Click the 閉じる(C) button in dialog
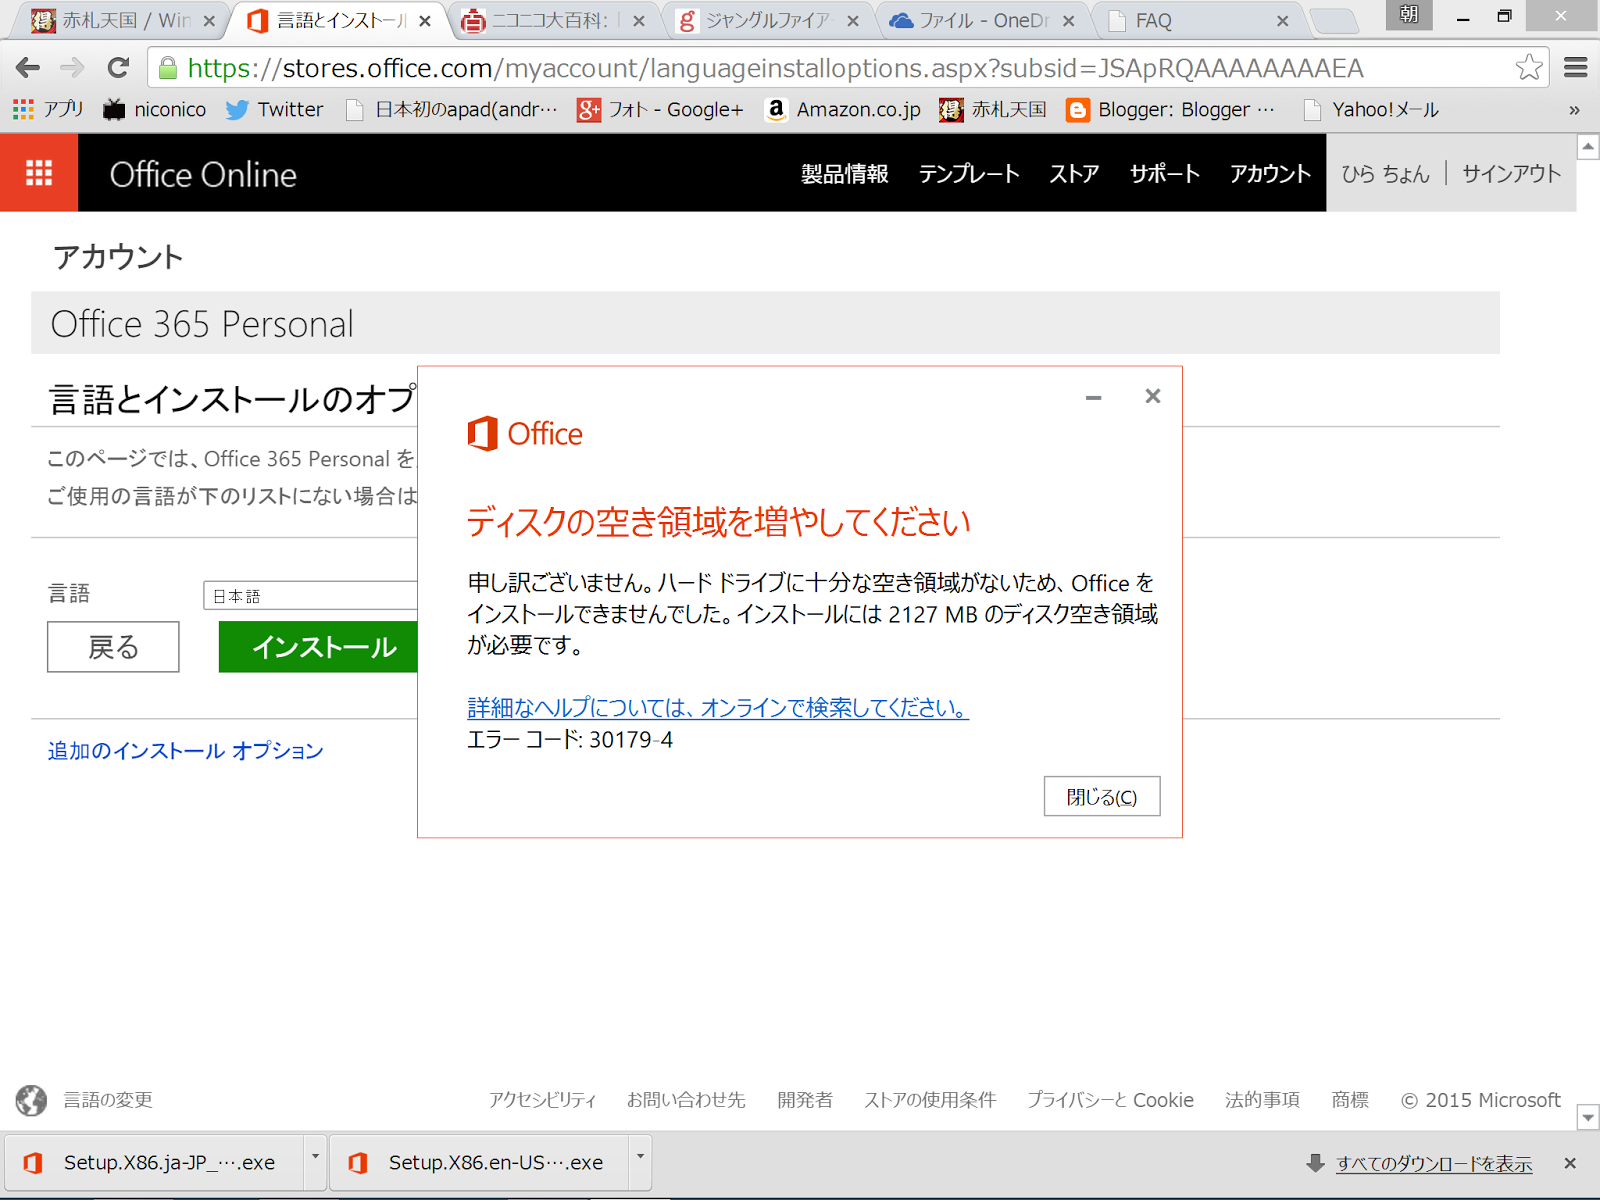 (1102, 796)
